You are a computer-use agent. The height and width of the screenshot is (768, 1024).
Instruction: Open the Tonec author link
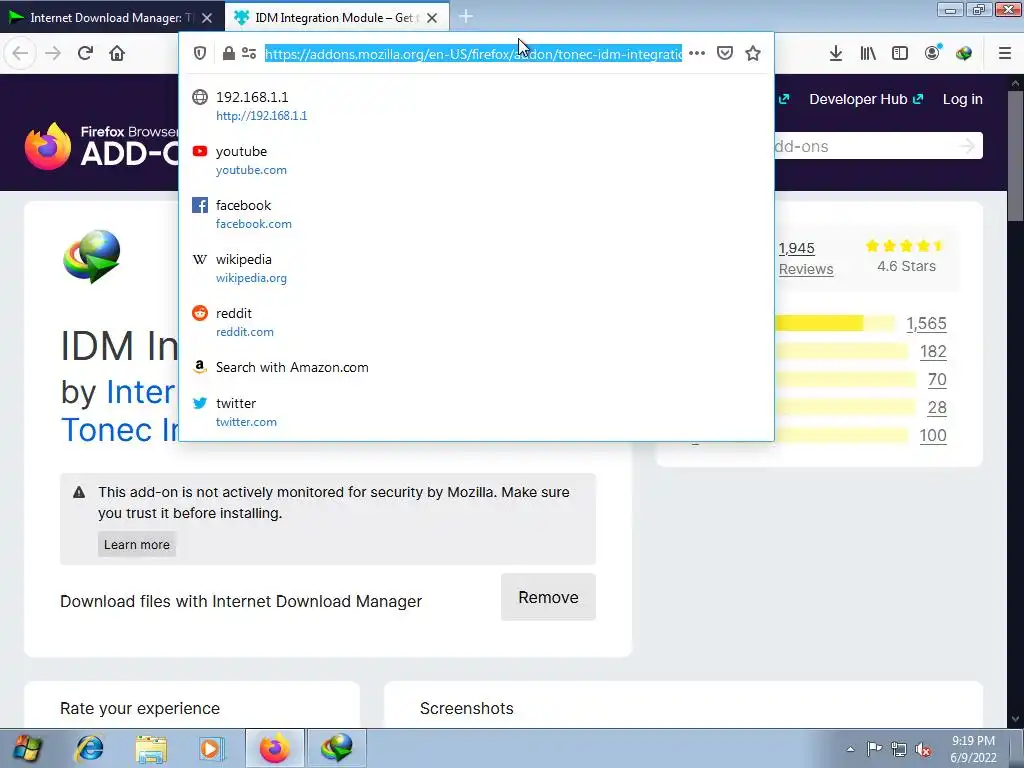pos(120,430)
